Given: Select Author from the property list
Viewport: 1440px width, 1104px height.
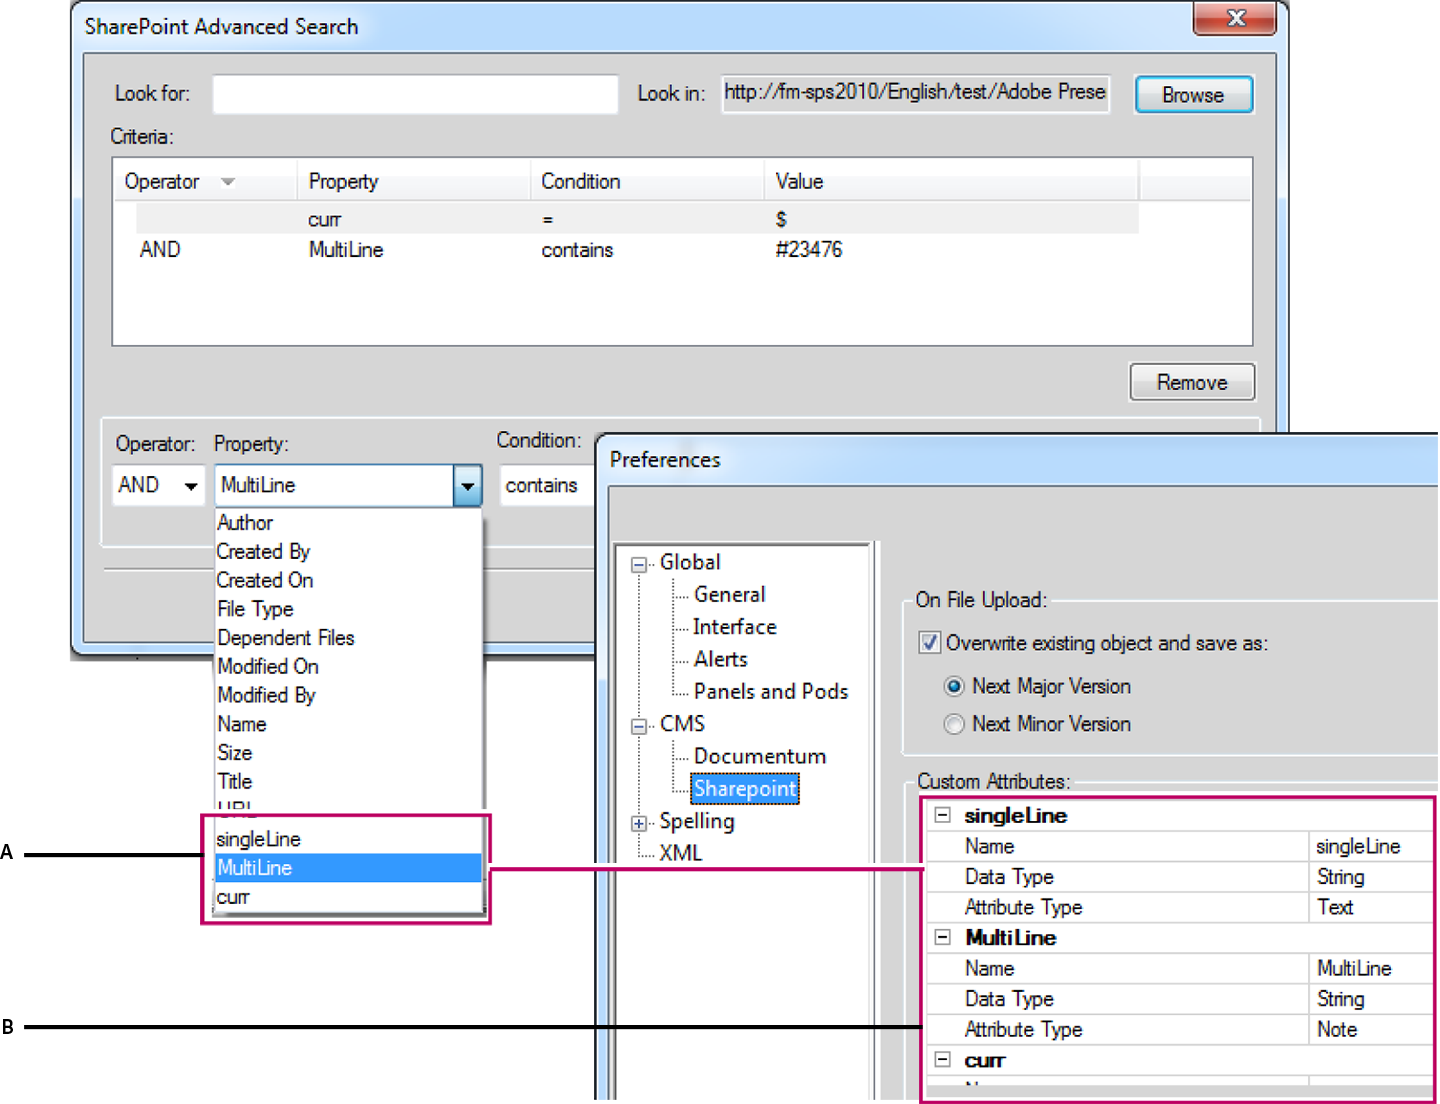Looking at the screenshot, I should 245,522.
